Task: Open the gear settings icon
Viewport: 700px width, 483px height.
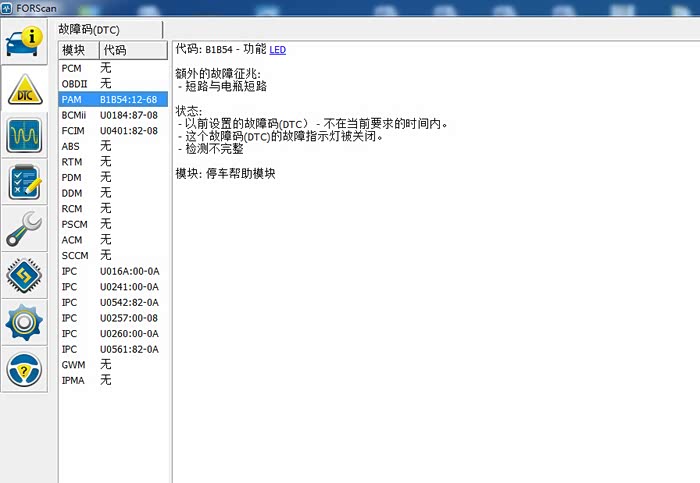Action: tap(24, 323)
